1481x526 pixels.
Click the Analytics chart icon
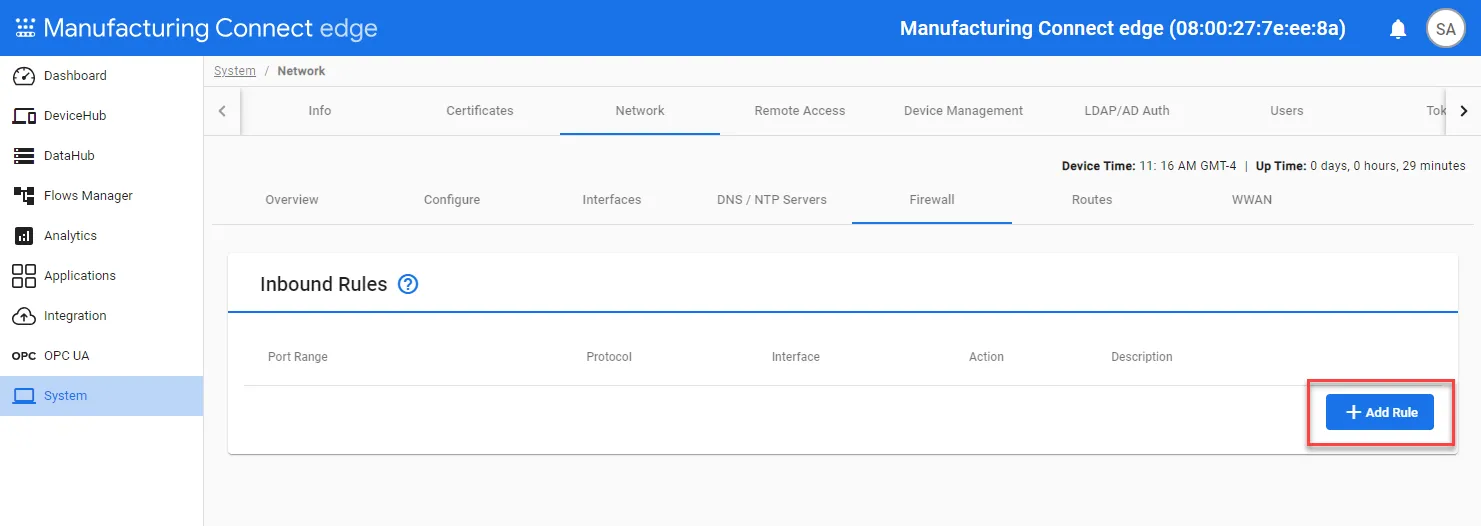coord(24,236)
